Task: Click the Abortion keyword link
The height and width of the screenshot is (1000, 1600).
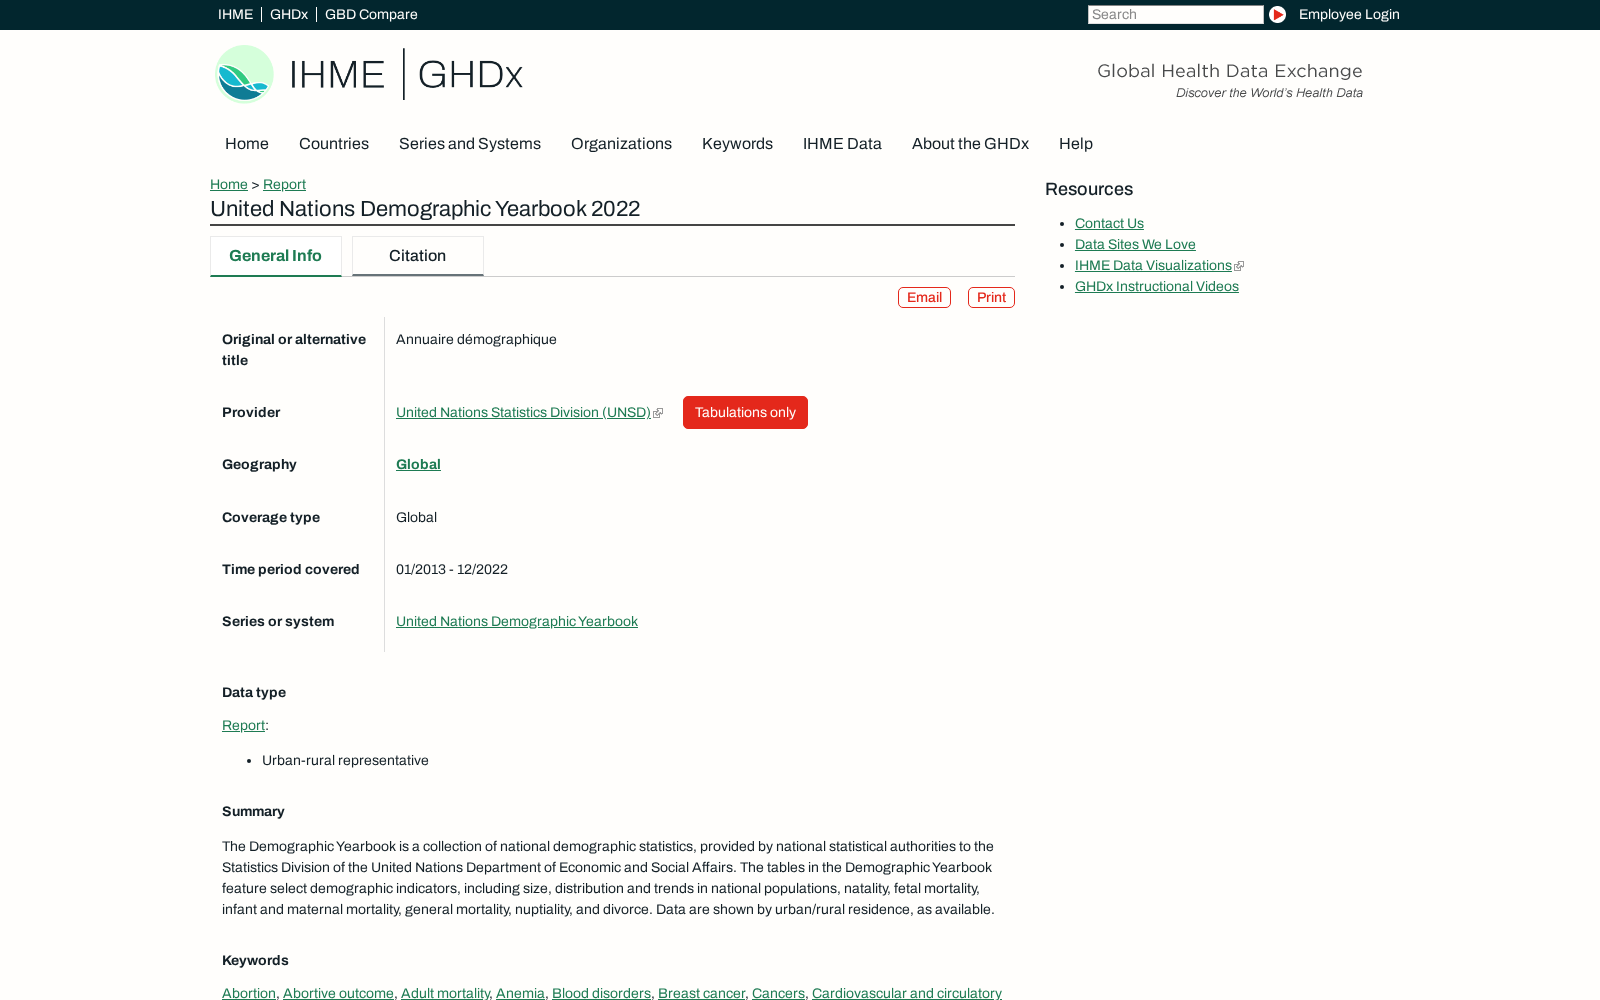Action: 249,993
